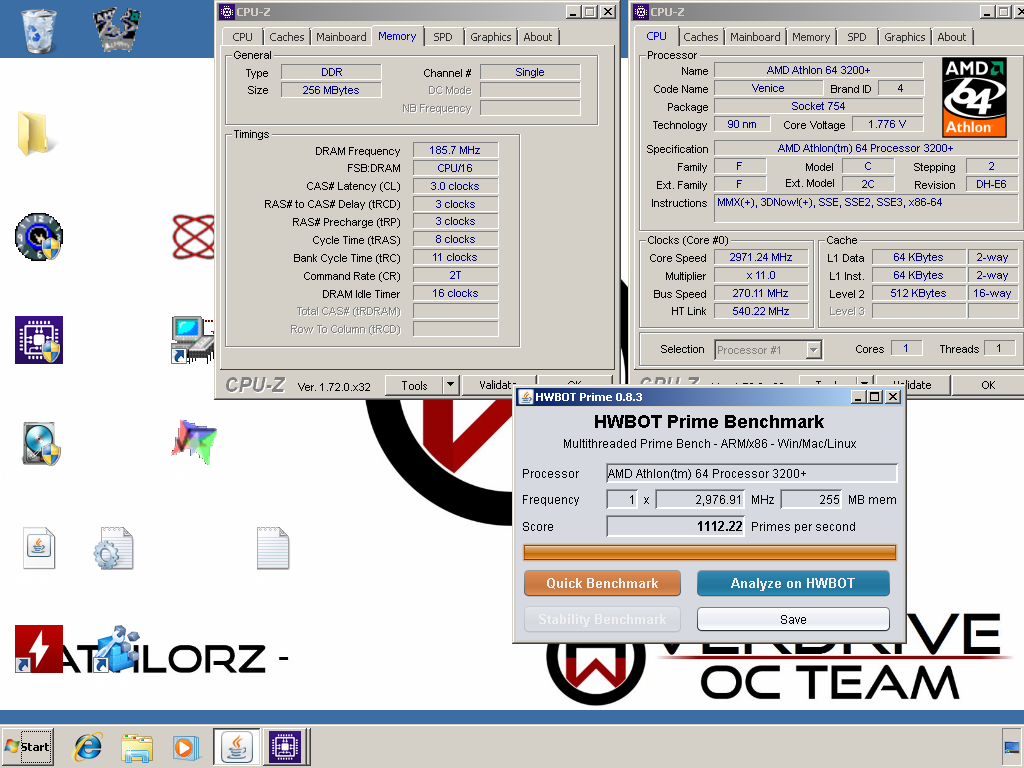Launch the clock icon with shield overlay
1024x768 pixels.
[x=39, y=236]
